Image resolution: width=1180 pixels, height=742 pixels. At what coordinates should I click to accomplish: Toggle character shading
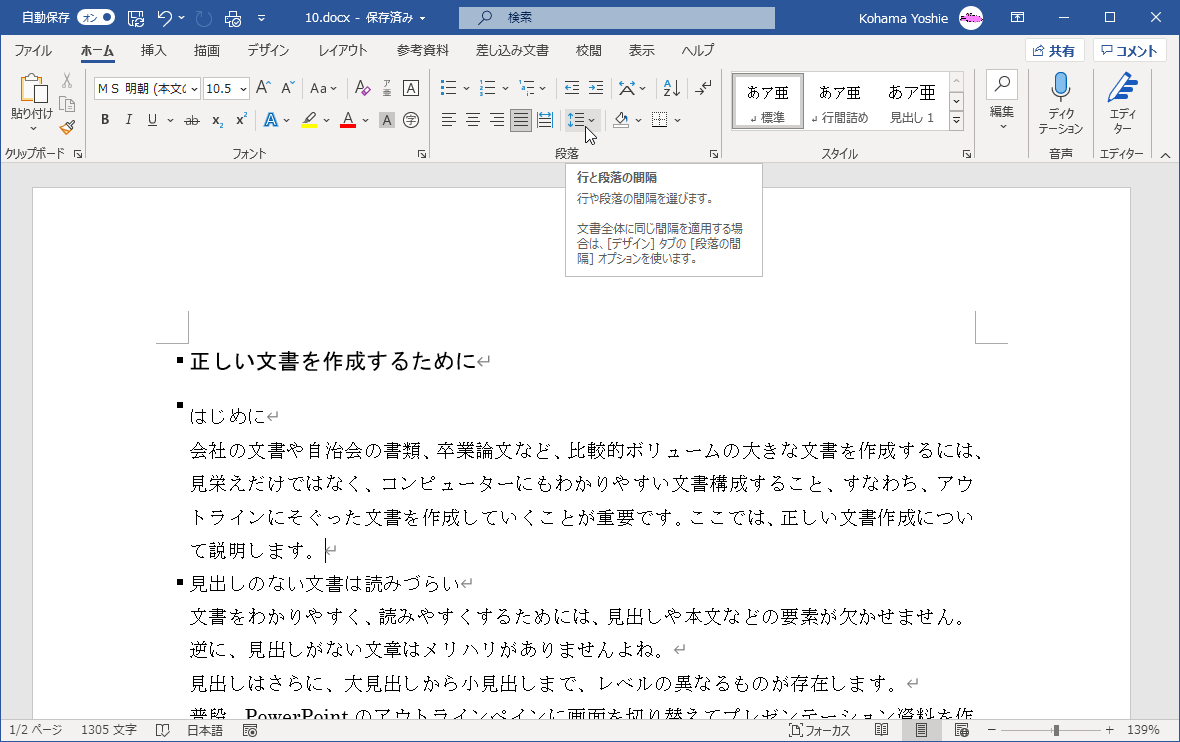pos(387,120)
